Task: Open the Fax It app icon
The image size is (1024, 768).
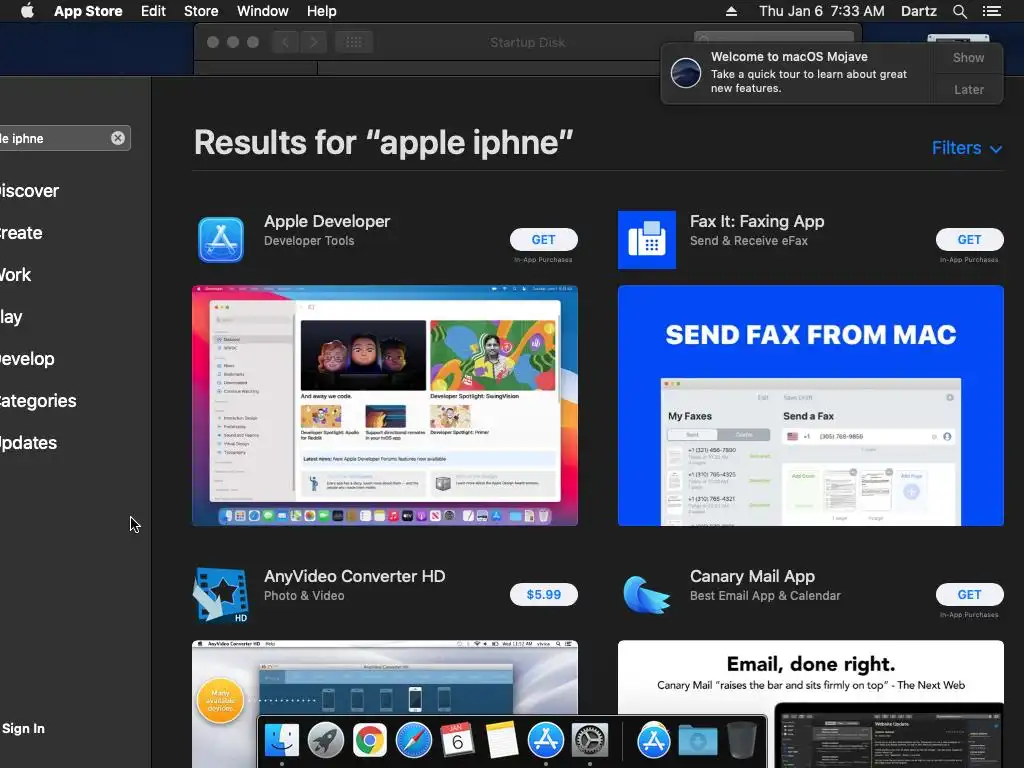Action: tap(647, 240)
